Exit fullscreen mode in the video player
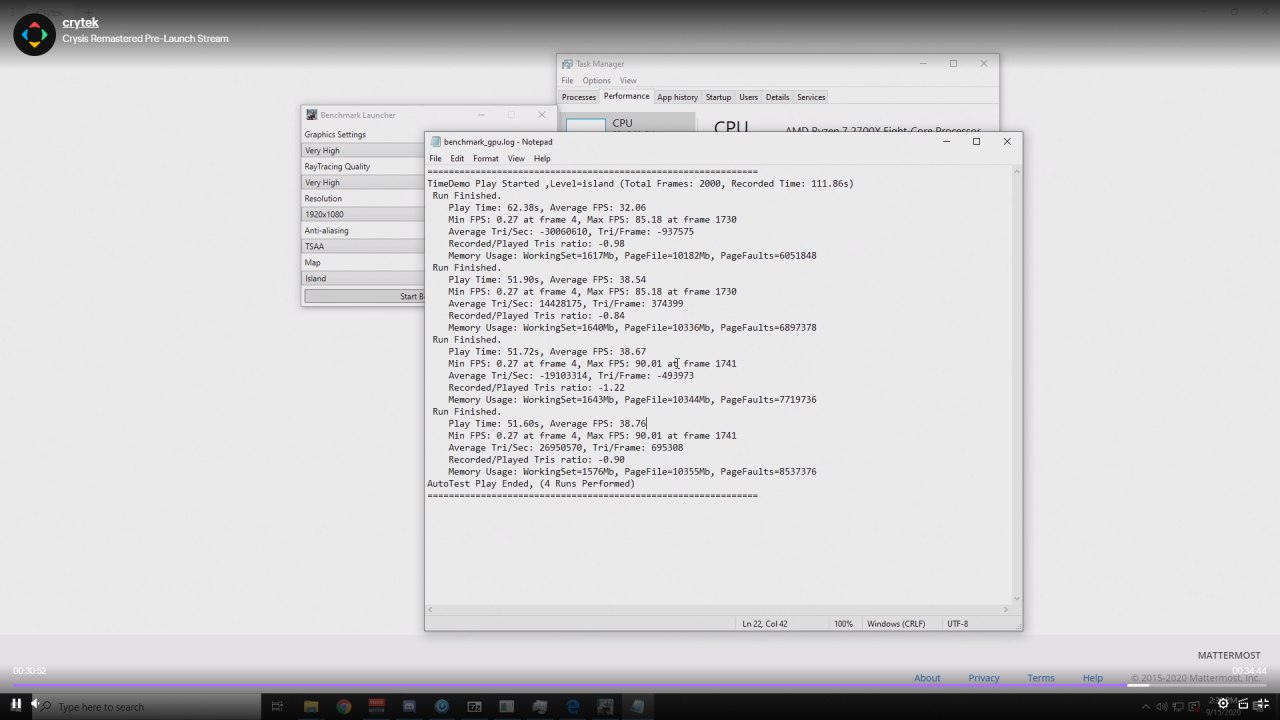 coord(1263,704)
